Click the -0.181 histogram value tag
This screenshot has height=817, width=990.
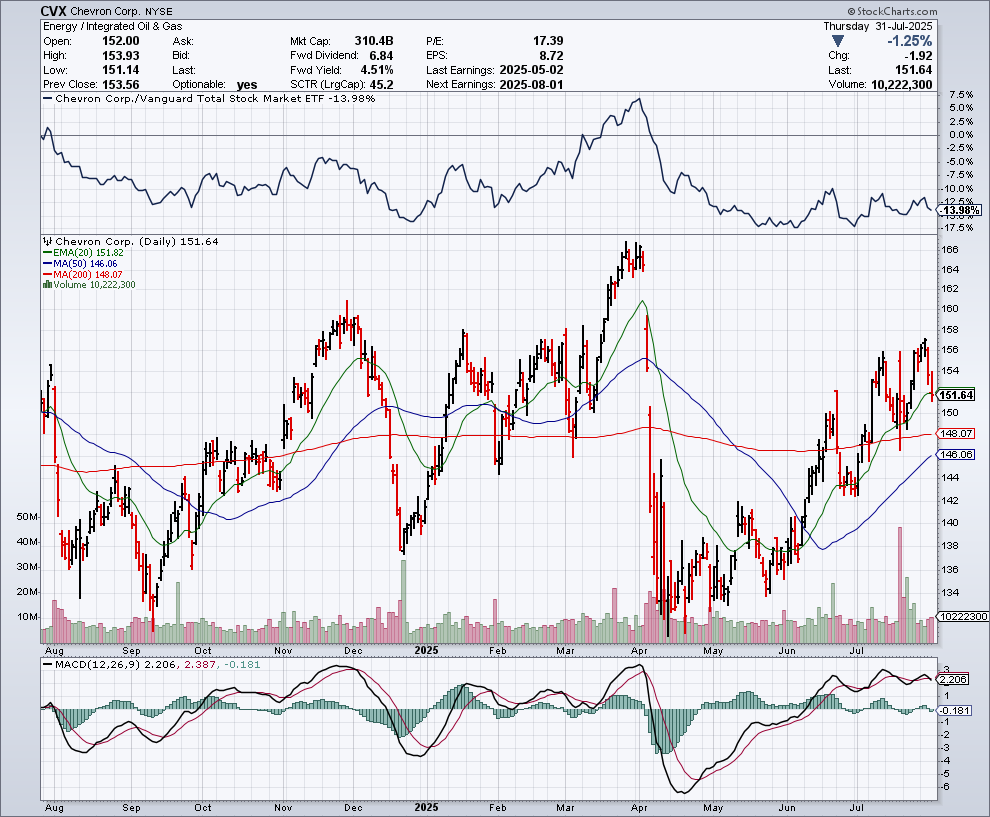tap(955, 710)
